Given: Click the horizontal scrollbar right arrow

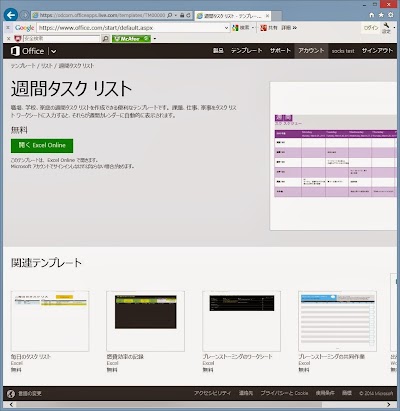Looking at the screenshot, I should [389, 405].
